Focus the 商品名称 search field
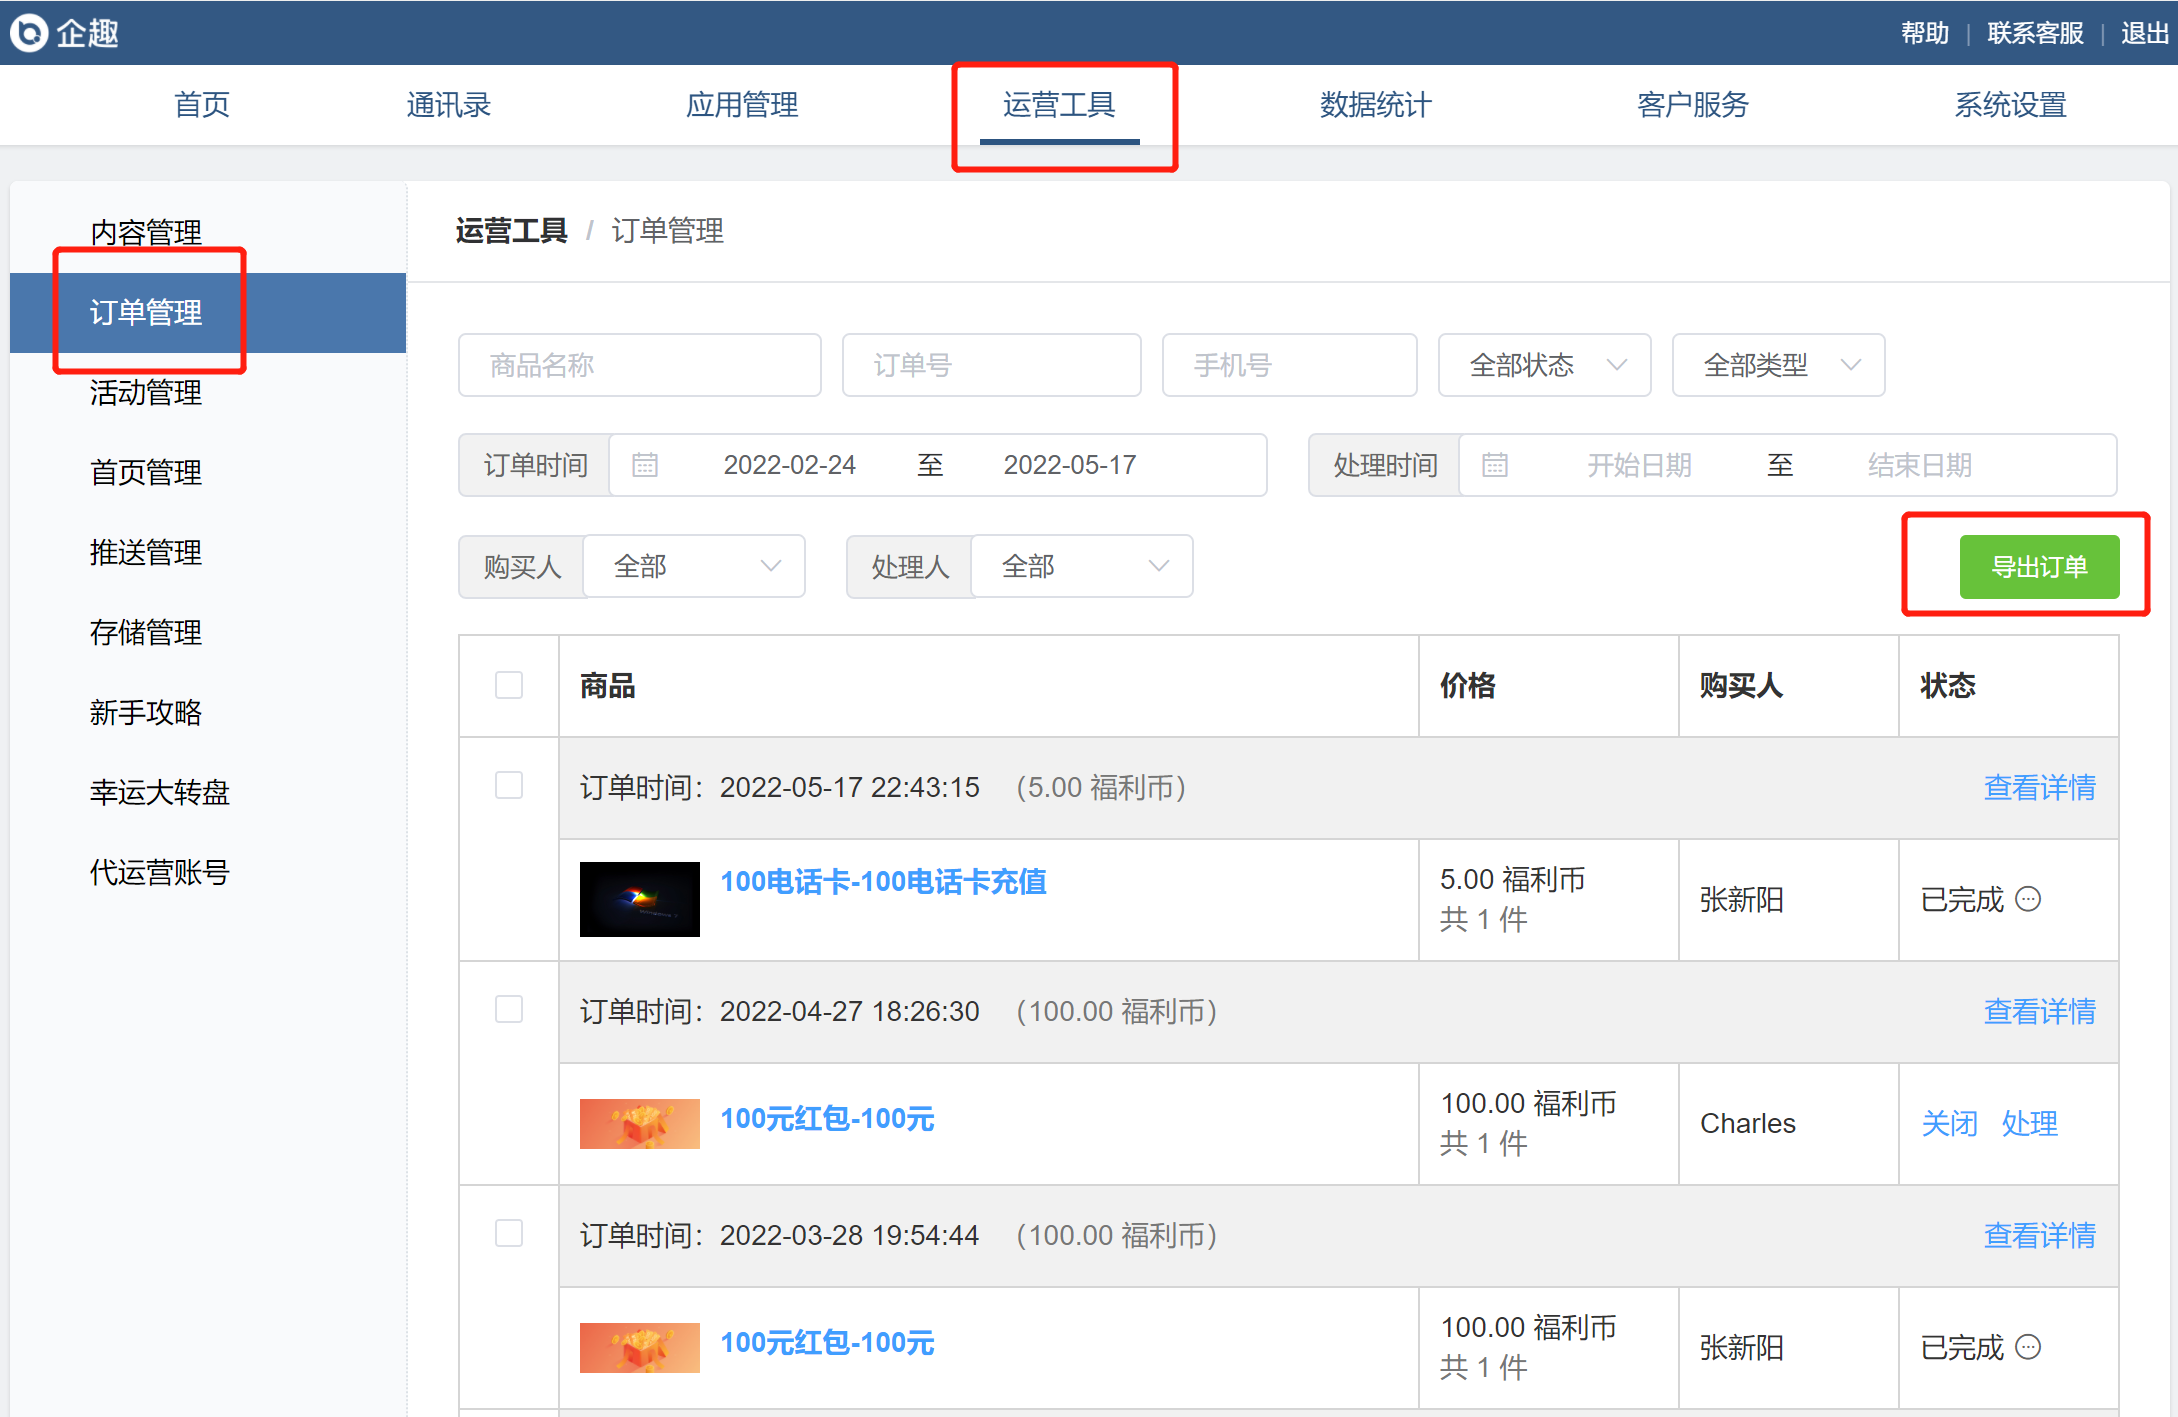2178x1417 pixels. click(x=640, y=365)
